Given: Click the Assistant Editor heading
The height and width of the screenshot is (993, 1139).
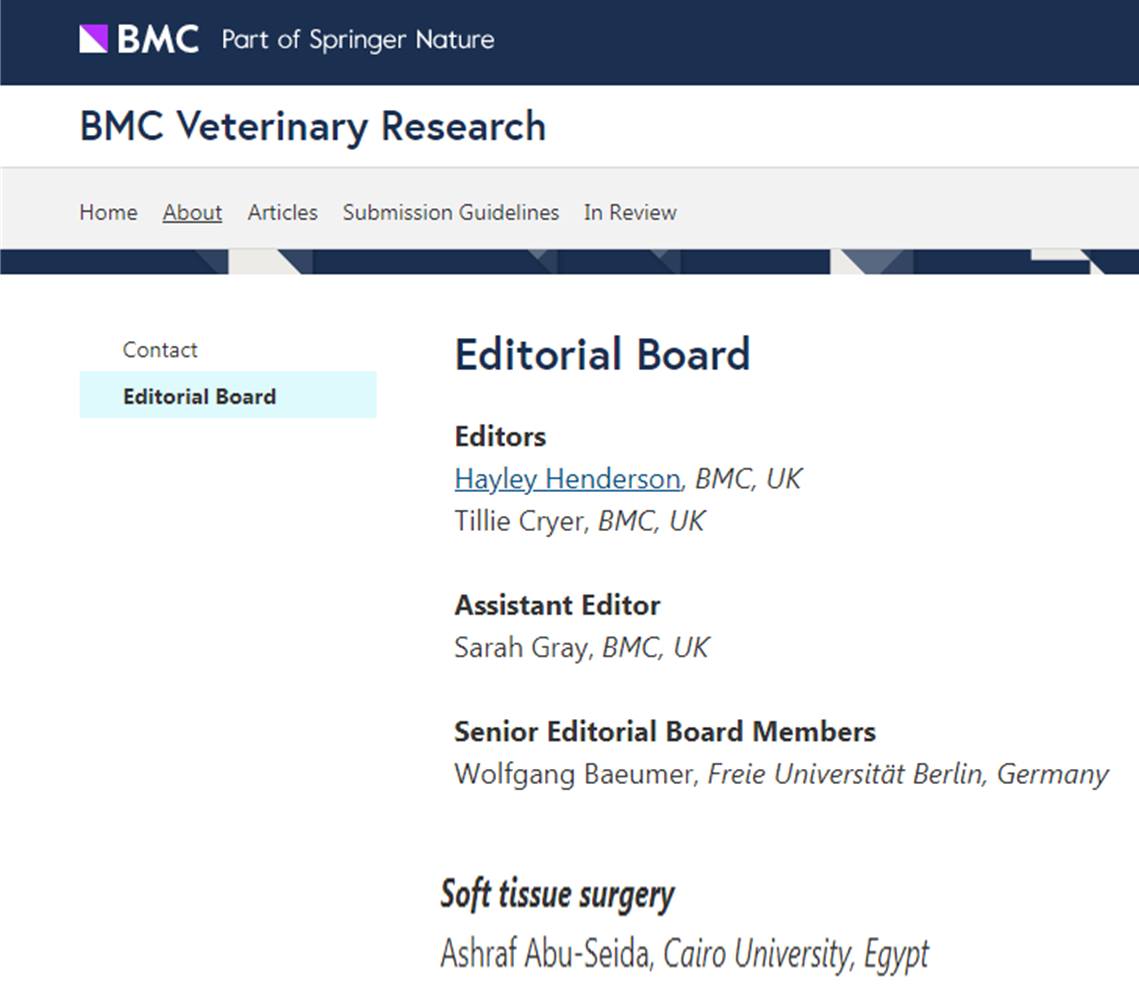Looking at the screenshot, I should [x=557, y=605].
